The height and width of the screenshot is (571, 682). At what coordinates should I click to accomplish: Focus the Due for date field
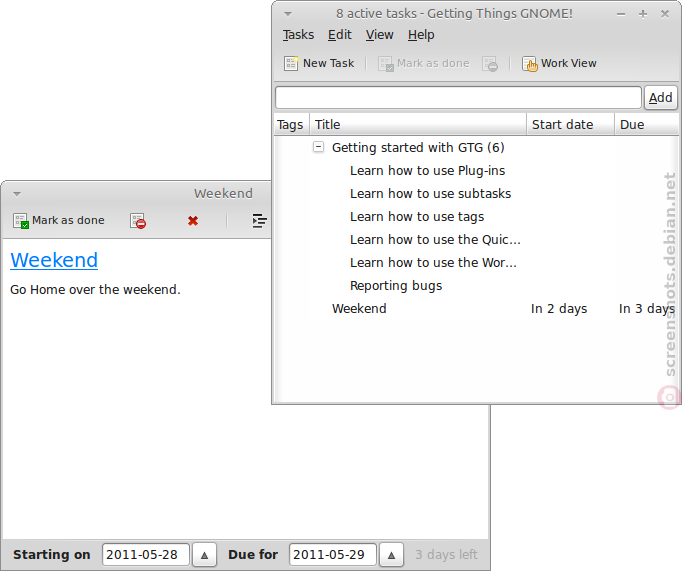(x=333, y=554)
